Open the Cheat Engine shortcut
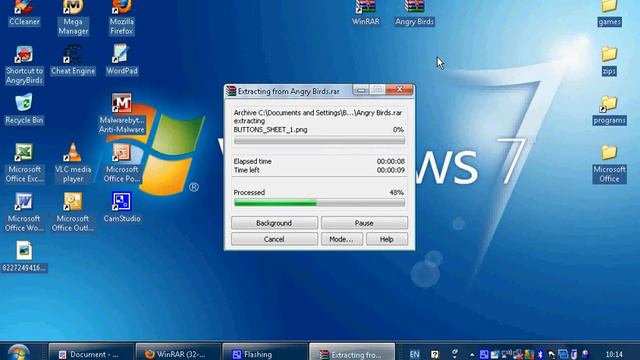Image resolution: width=640 pixels, height=360 pixels. 73,60
